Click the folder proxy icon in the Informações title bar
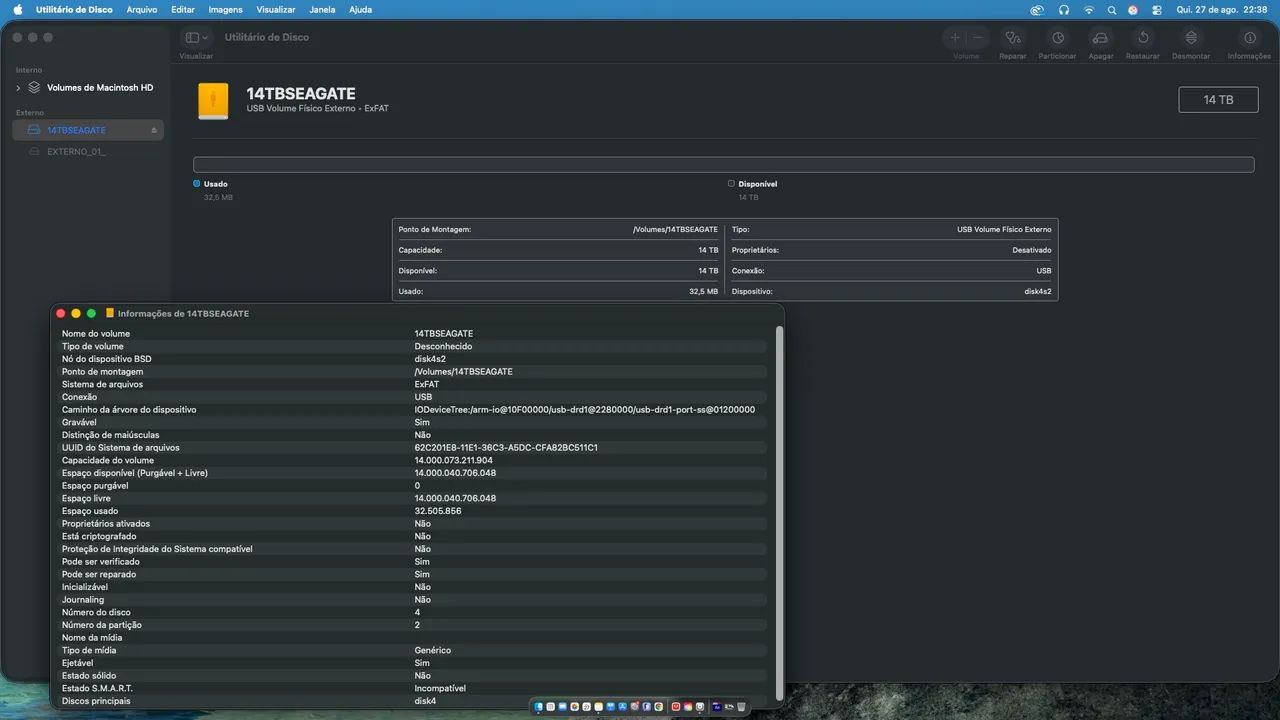1280x720 pixels. [110, 313]
